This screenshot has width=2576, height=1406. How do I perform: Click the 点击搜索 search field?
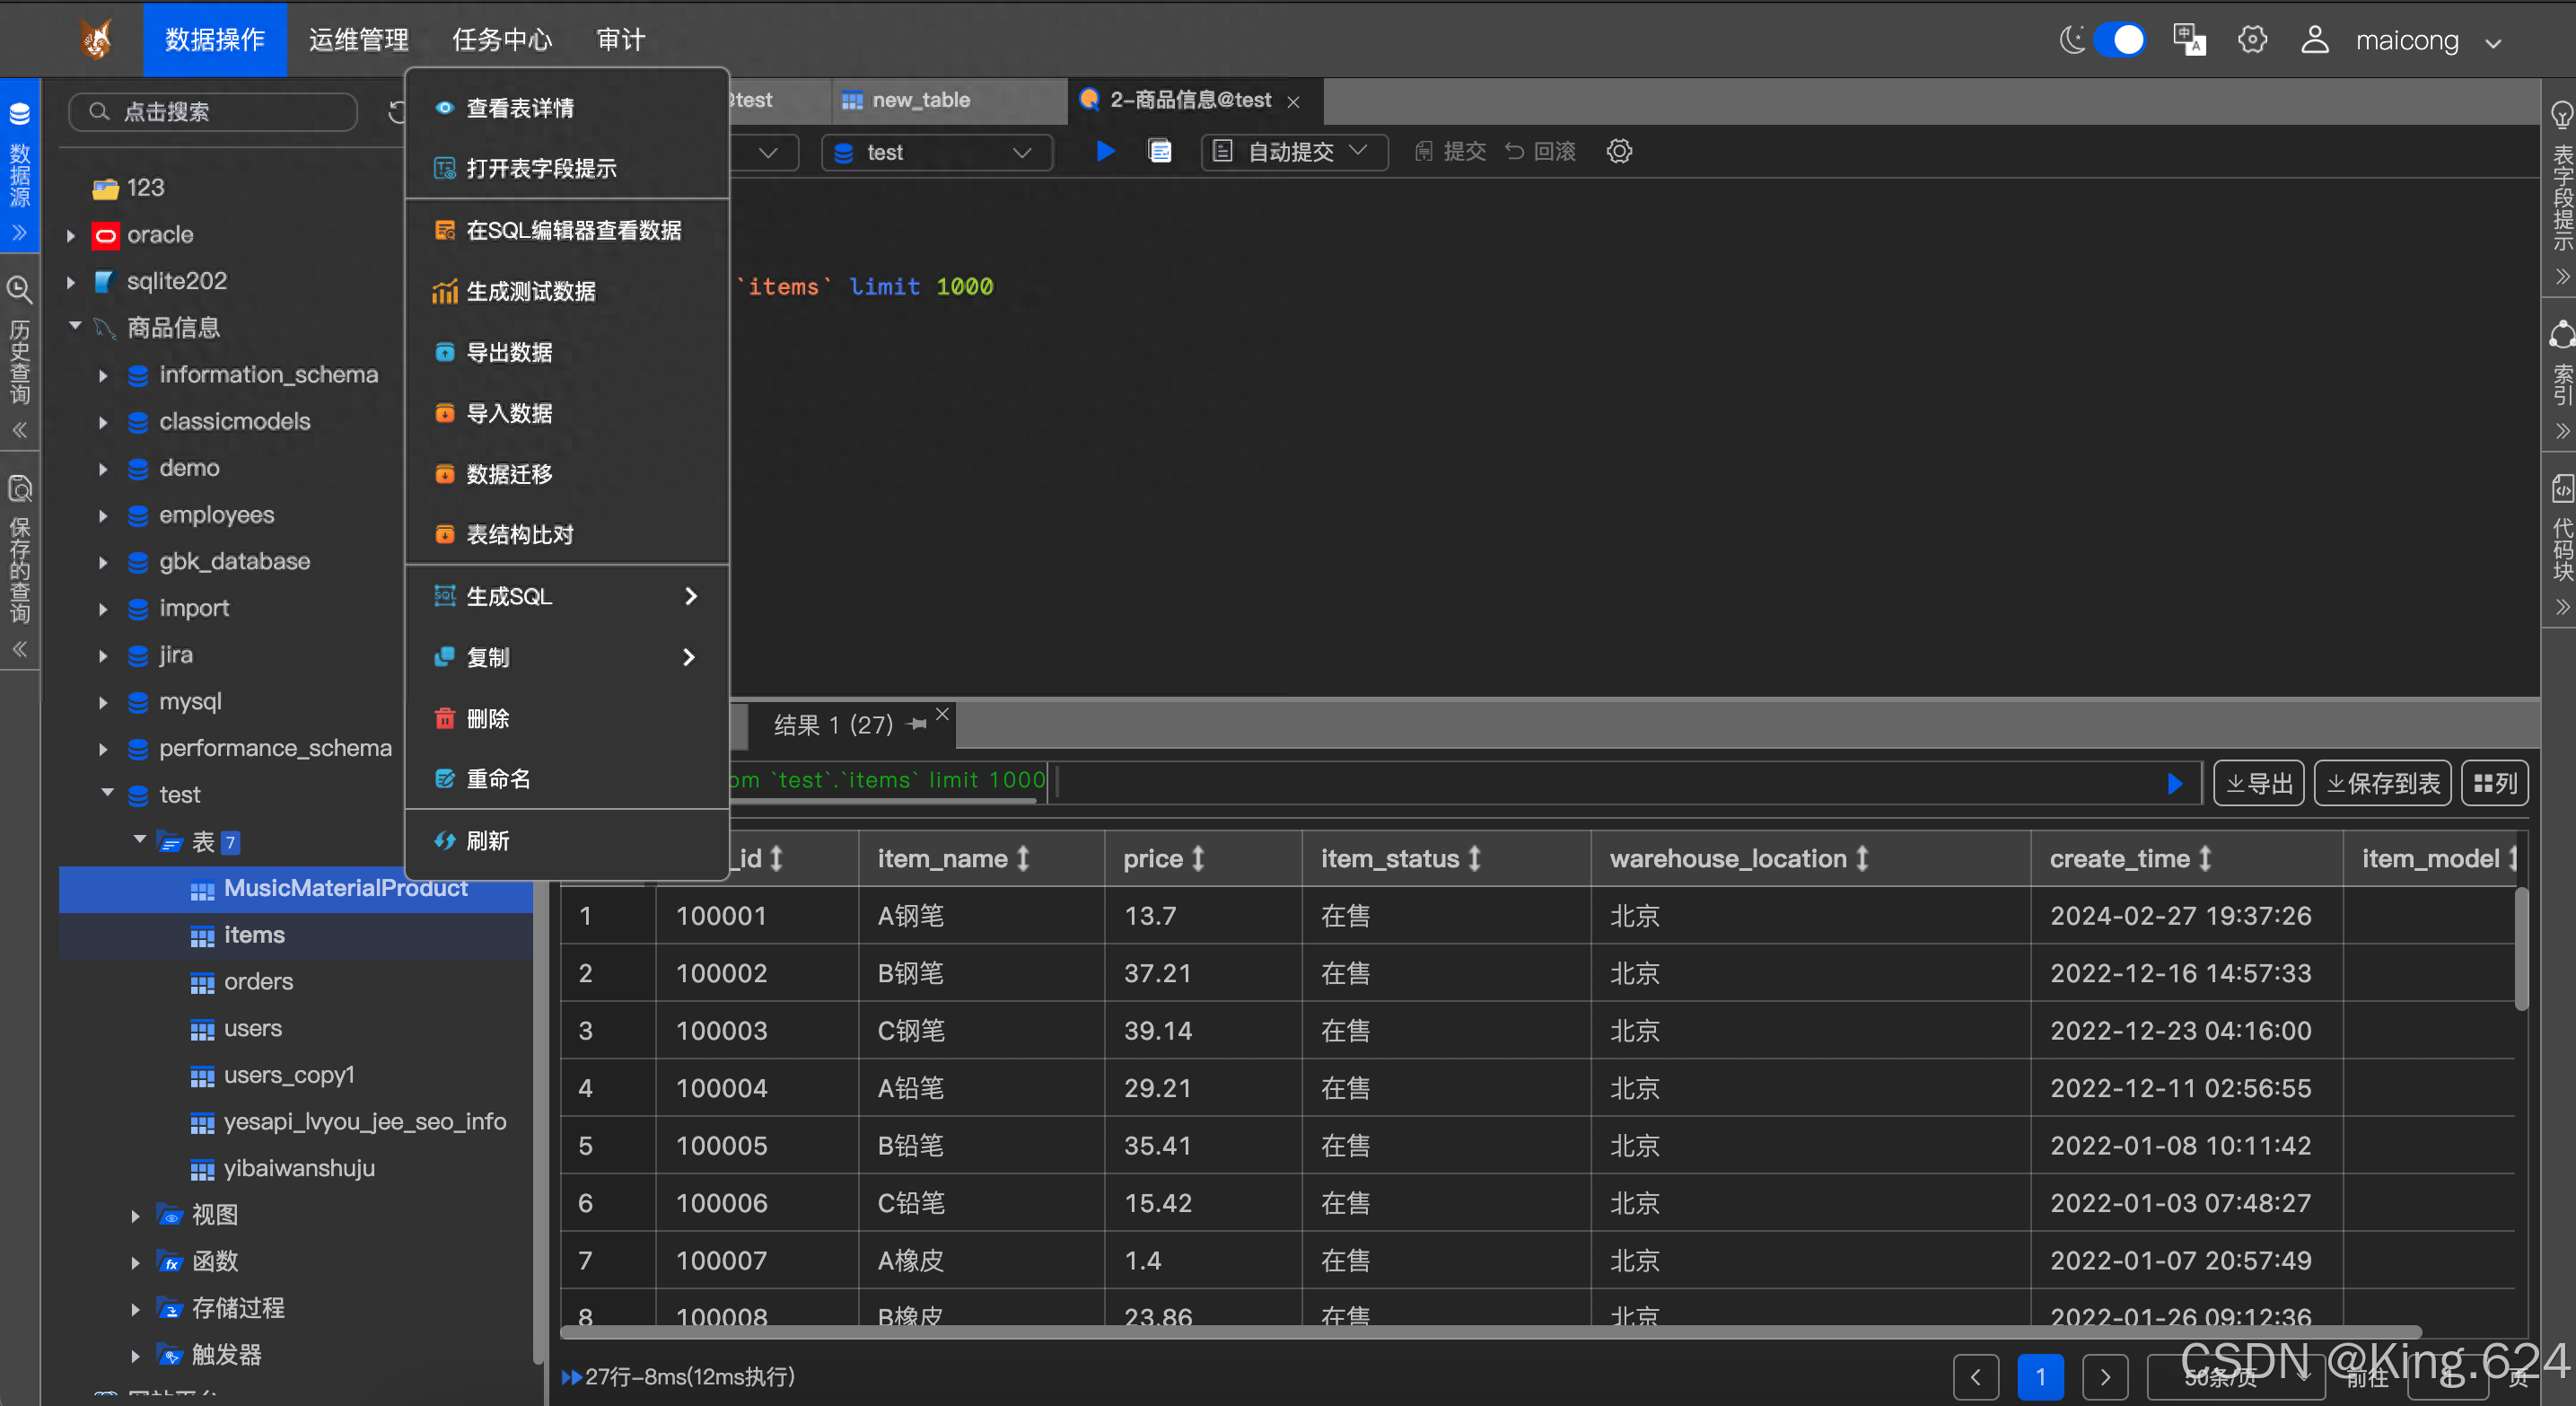tap(213, 112)
